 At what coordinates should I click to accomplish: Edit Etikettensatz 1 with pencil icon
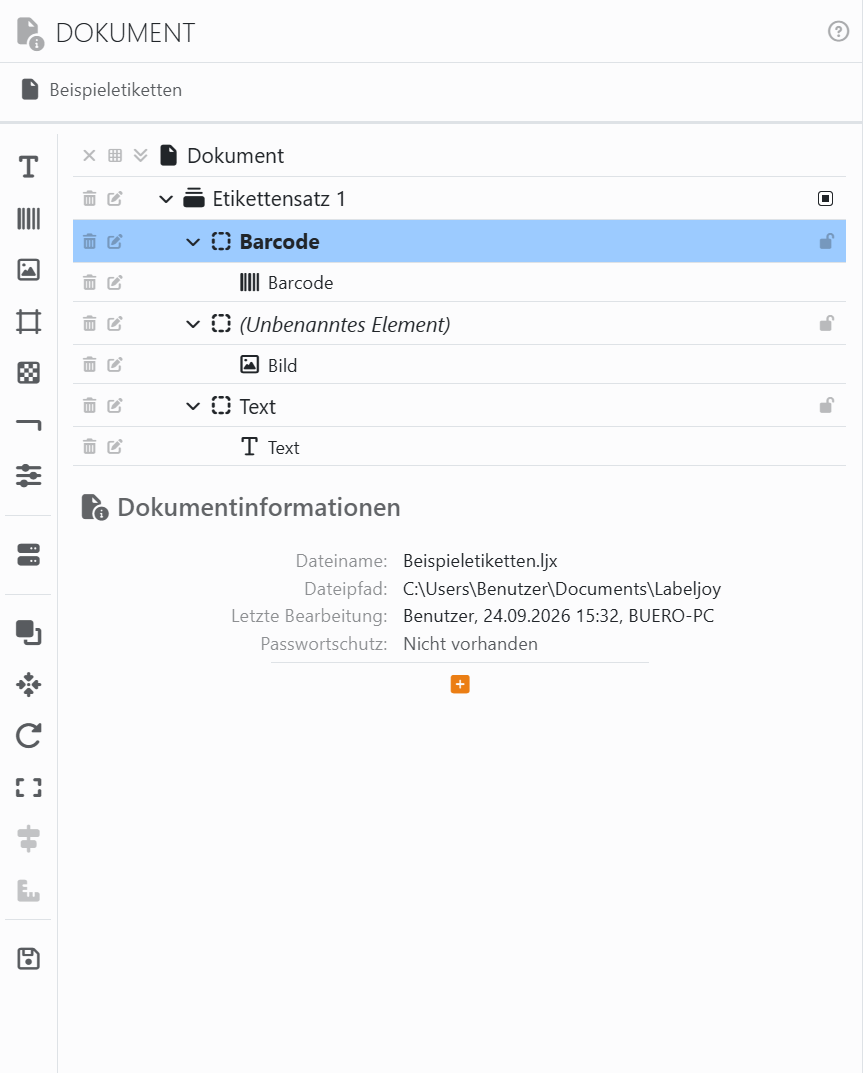(115, 198)
